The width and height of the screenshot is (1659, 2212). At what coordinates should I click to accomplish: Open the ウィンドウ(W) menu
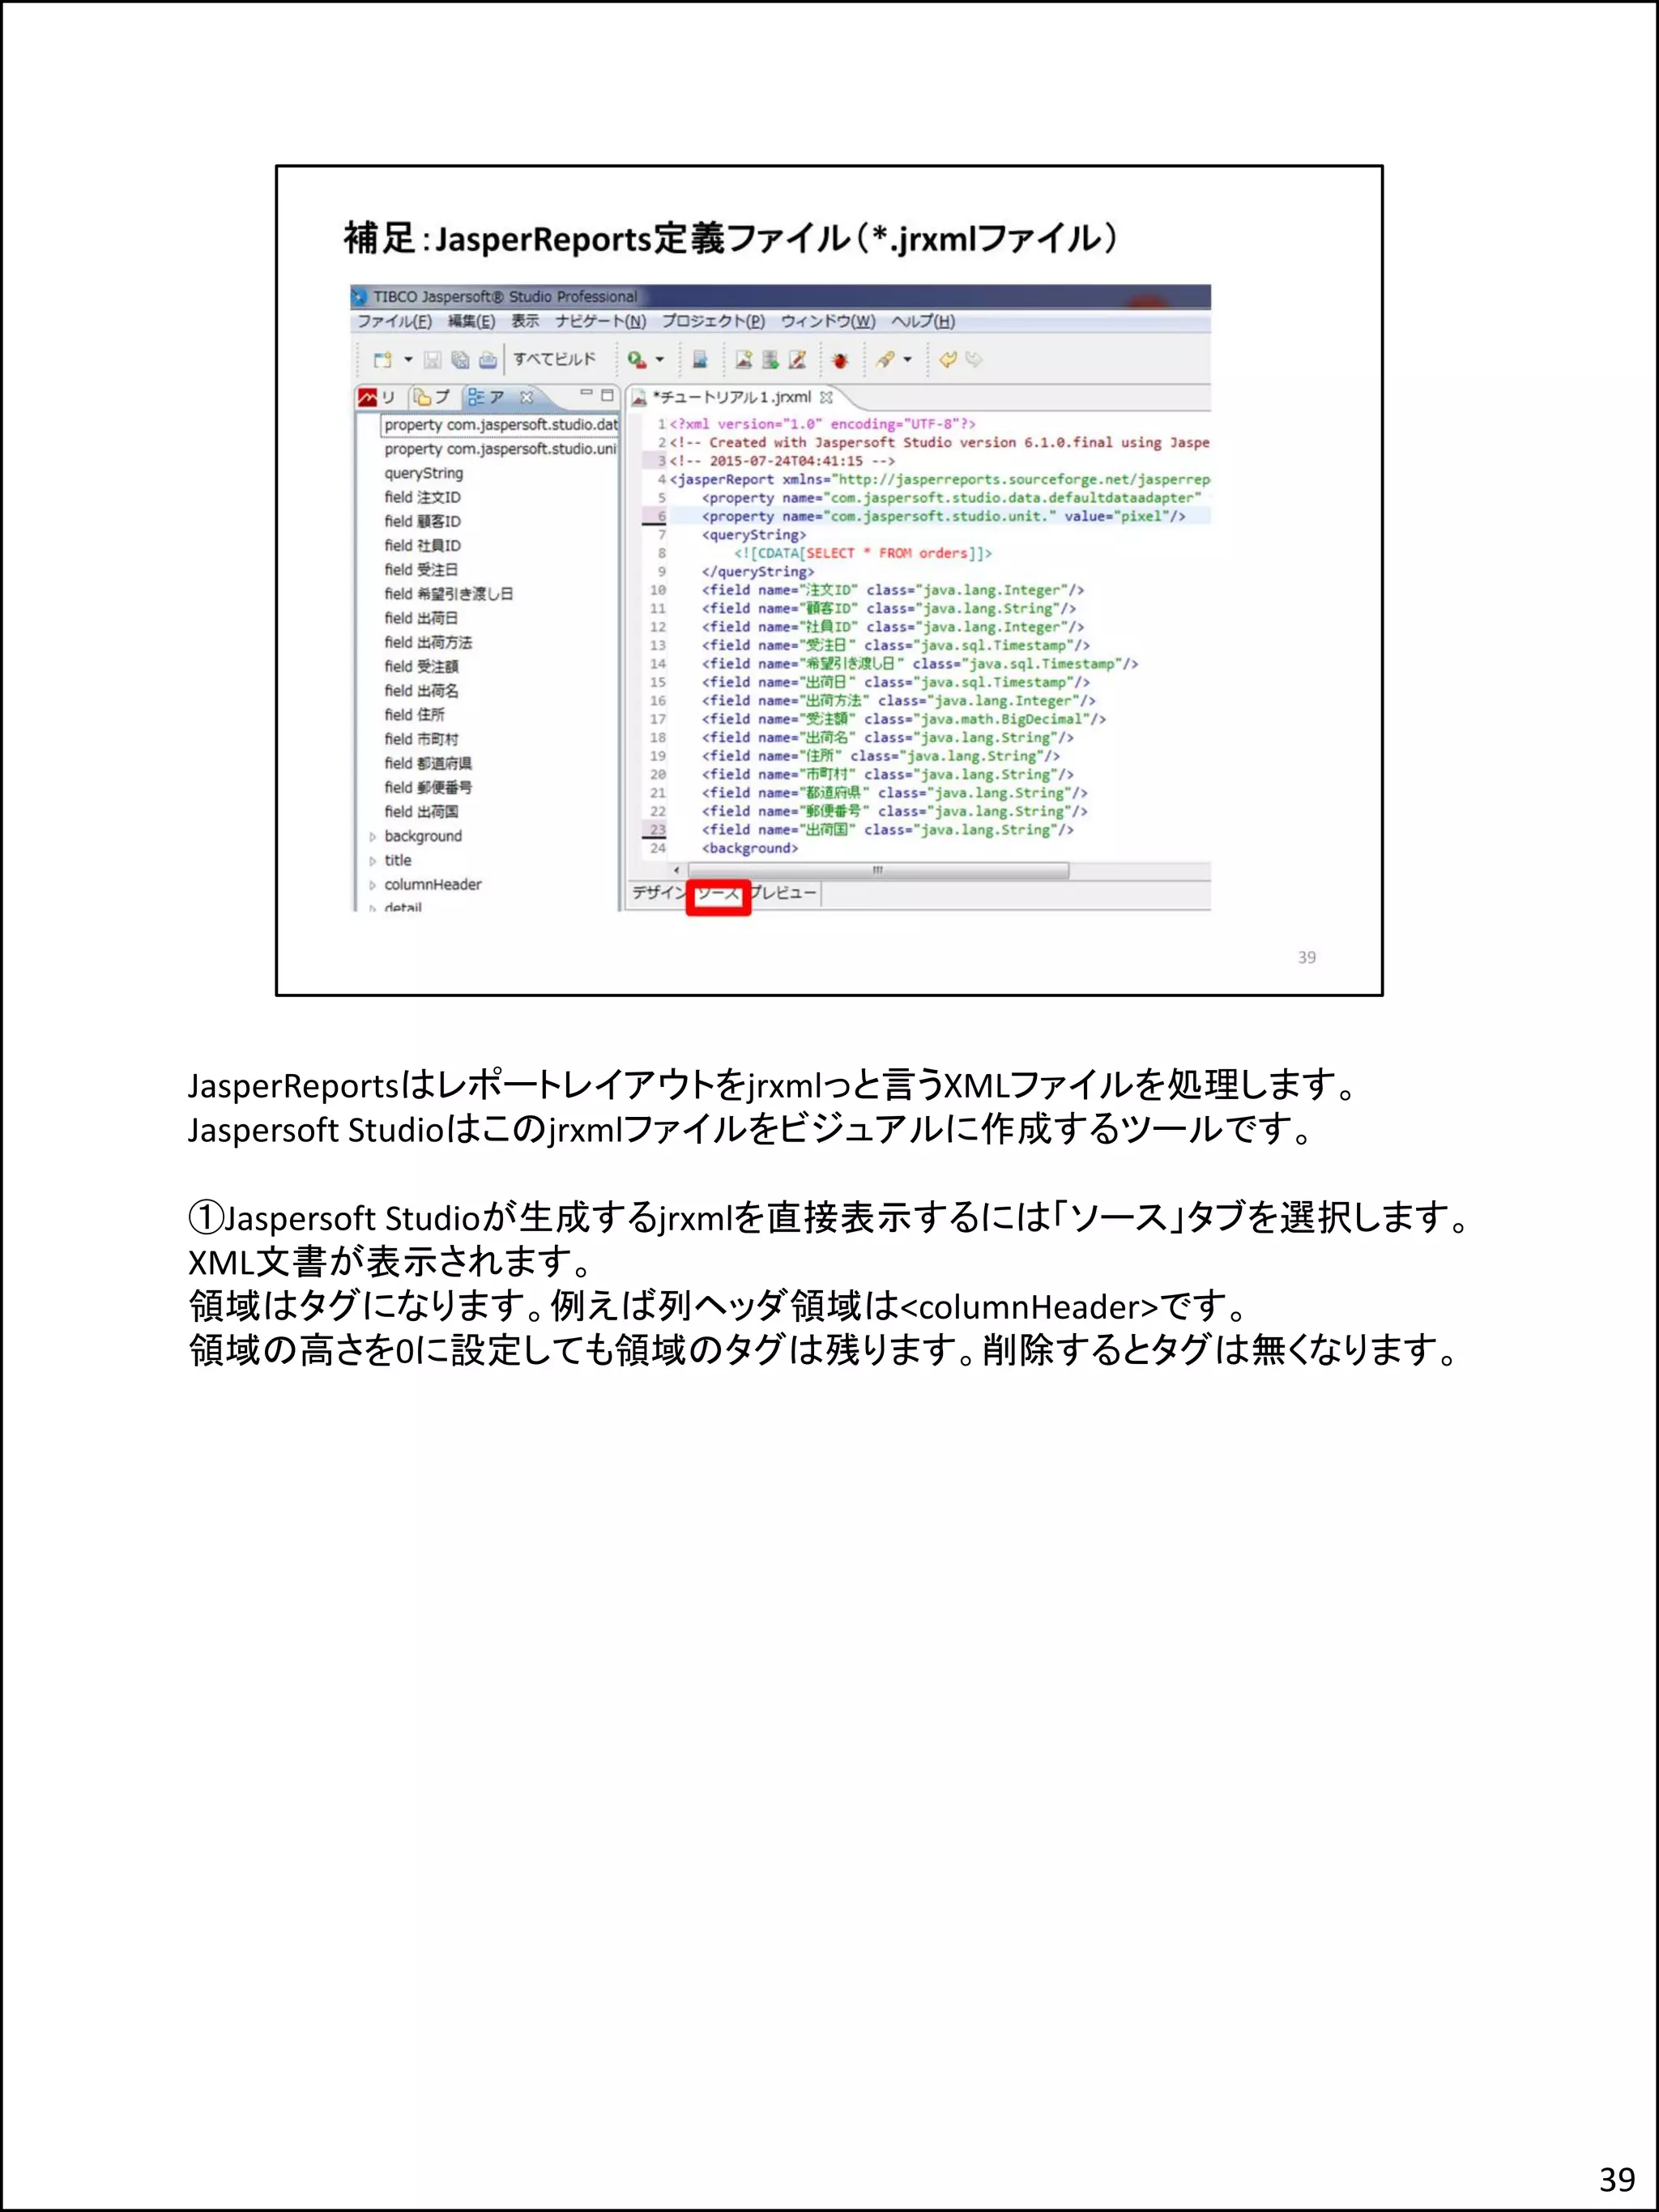pyautogui.click(x=828, y=322)
